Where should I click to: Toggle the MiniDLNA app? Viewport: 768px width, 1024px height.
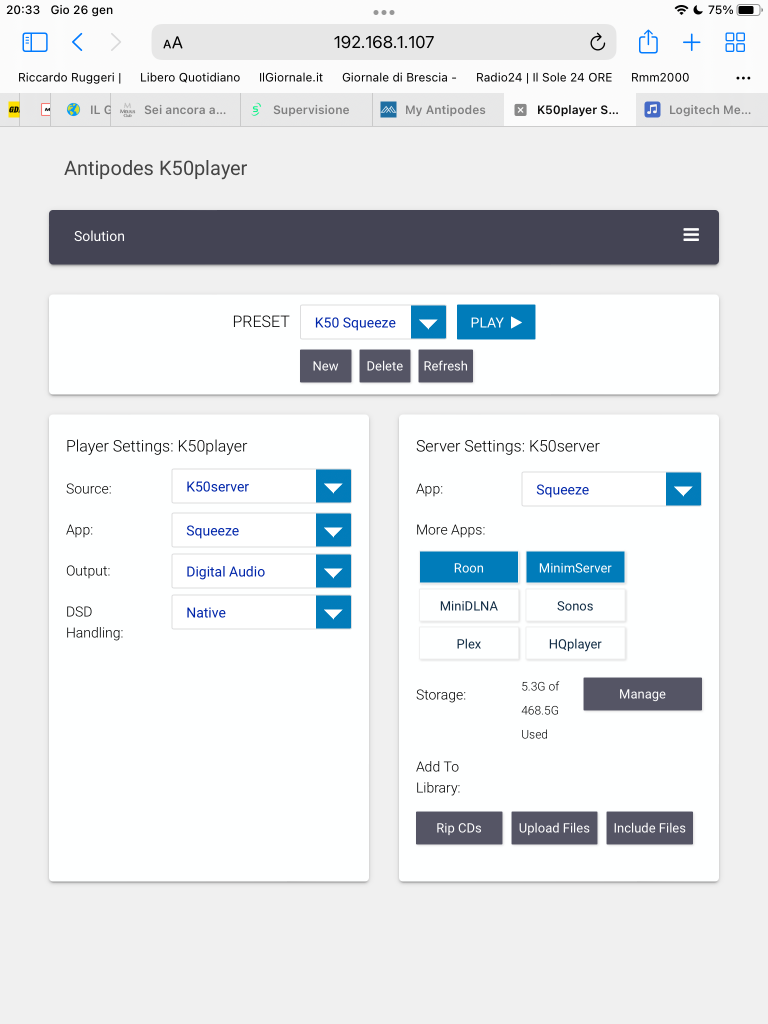click(469, 605)
